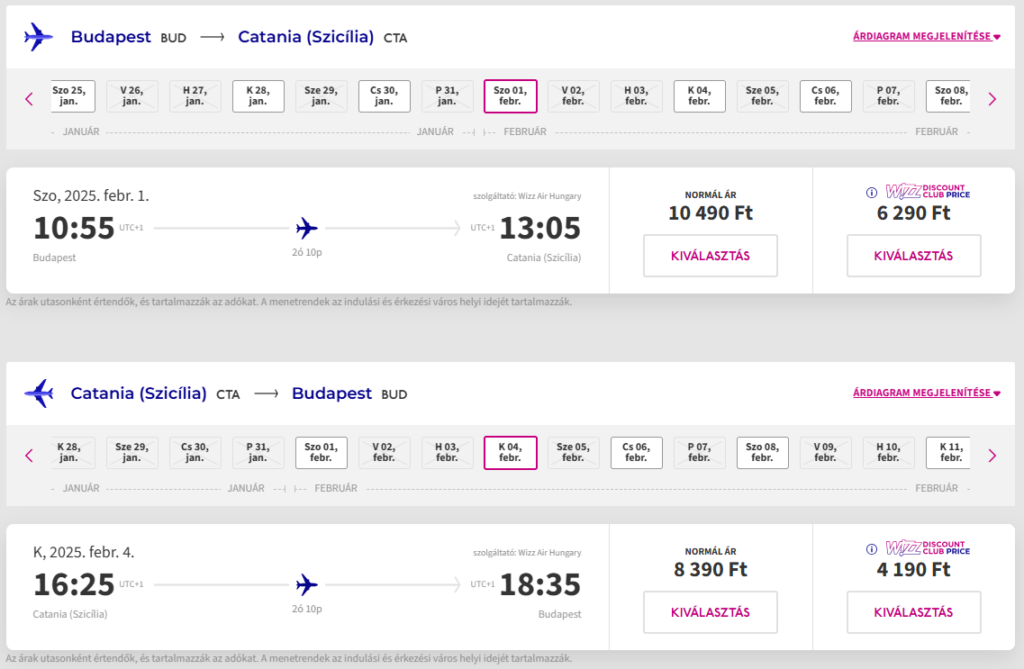Screen dimensions: 1024x669
Task: Choose outbound normal price 10 490 Ft Kiválasztás
Action: pos(711,255)
